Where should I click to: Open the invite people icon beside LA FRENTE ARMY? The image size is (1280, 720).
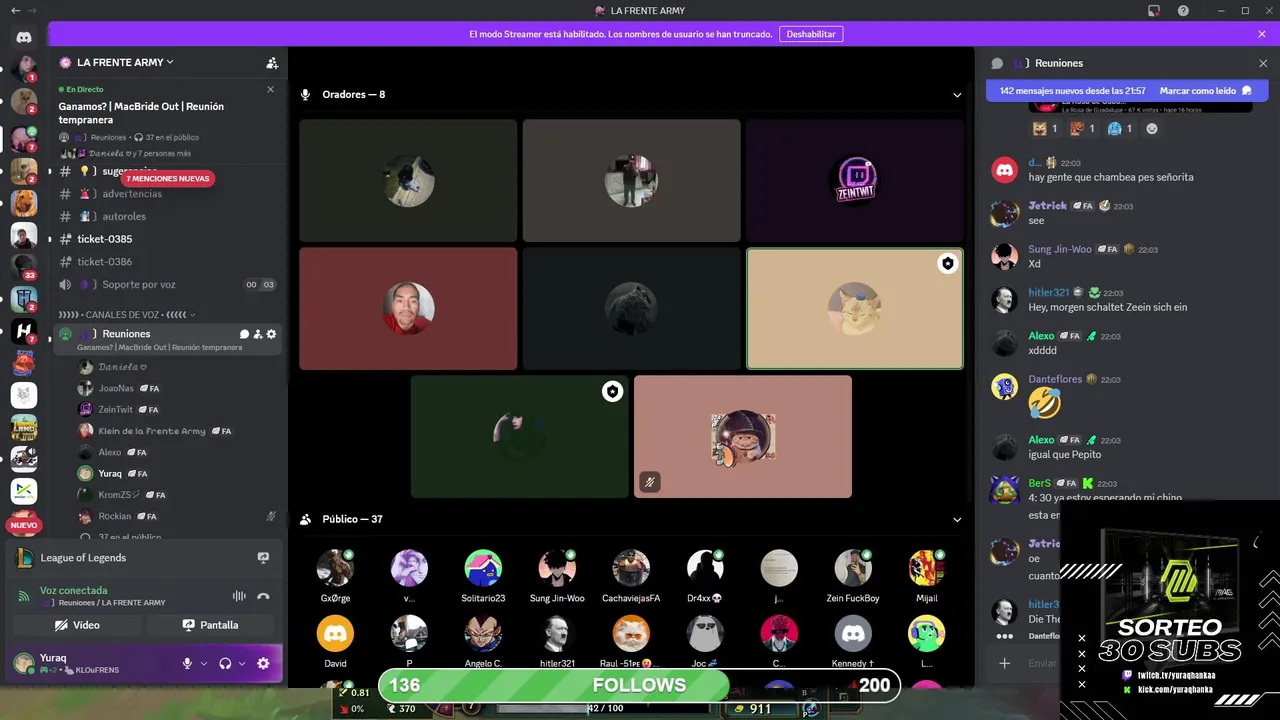pos(272,62)
